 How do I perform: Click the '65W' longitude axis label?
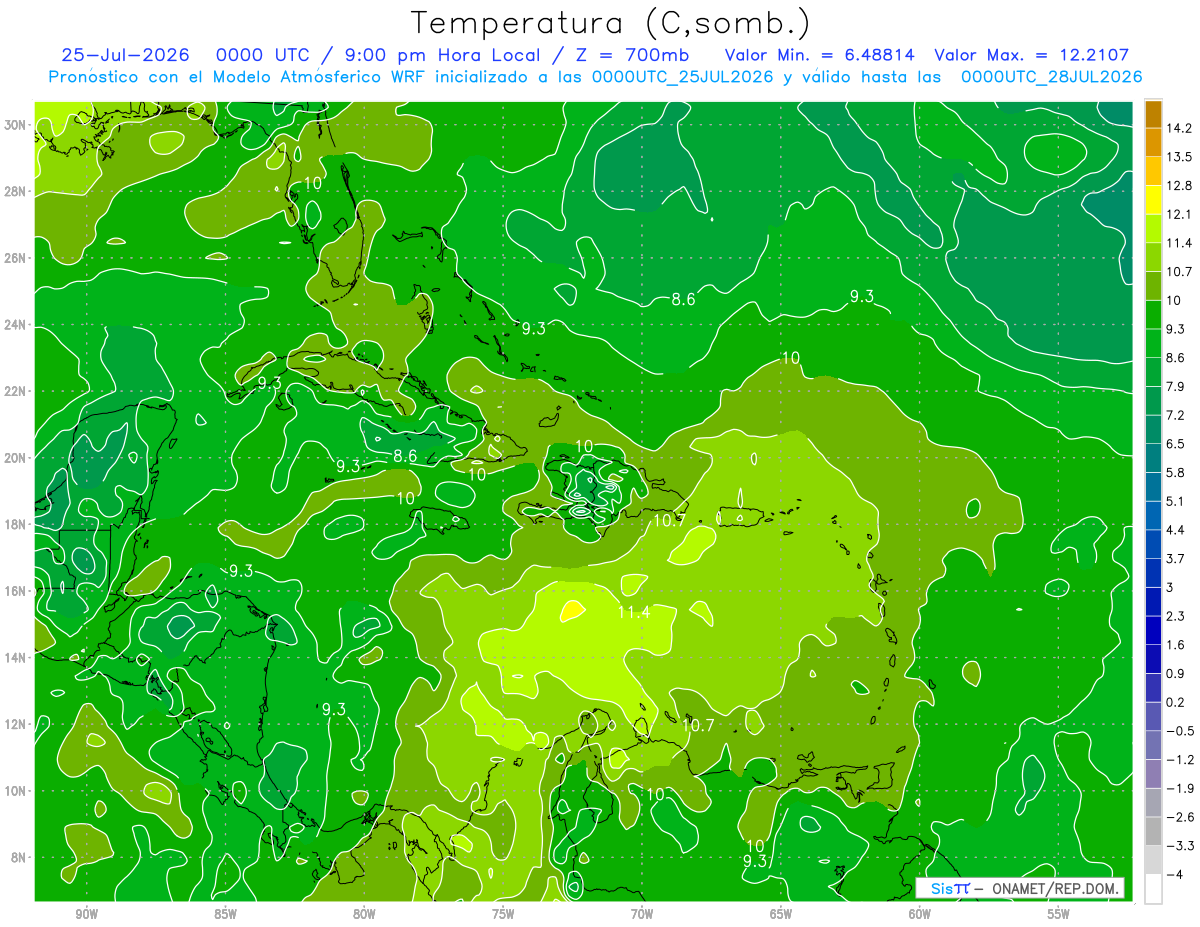coord(781,914)
